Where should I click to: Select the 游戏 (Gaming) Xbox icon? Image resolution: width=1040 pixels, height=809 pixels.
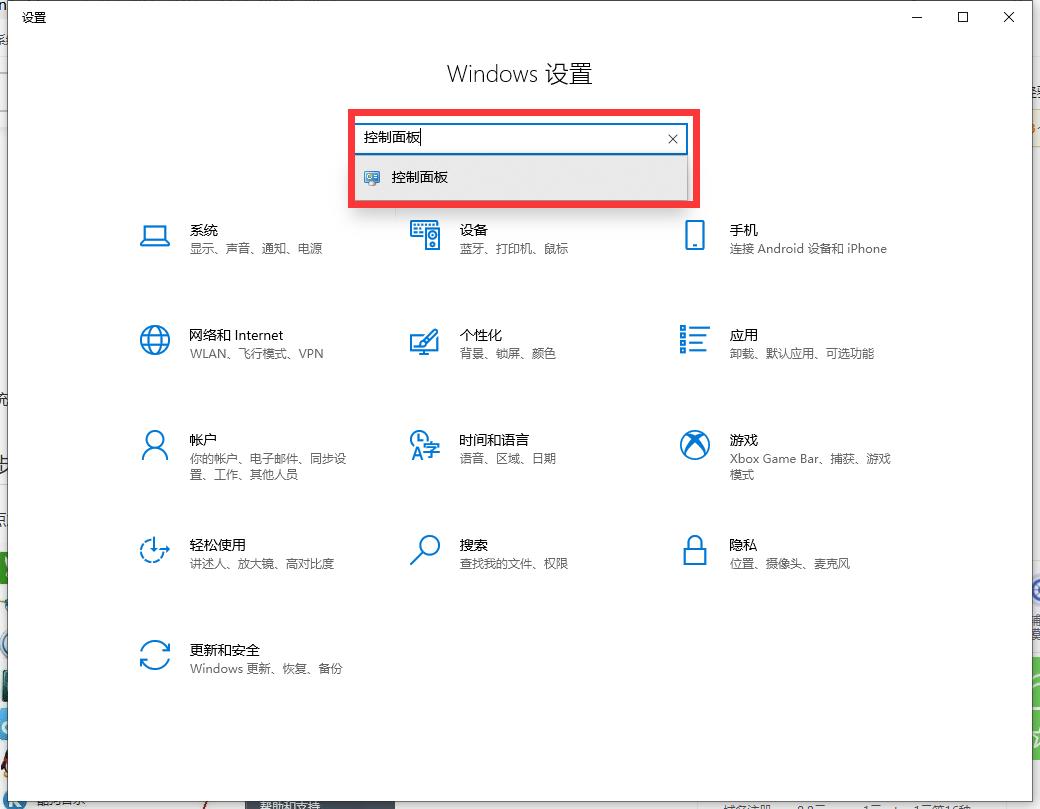(694, 445)
